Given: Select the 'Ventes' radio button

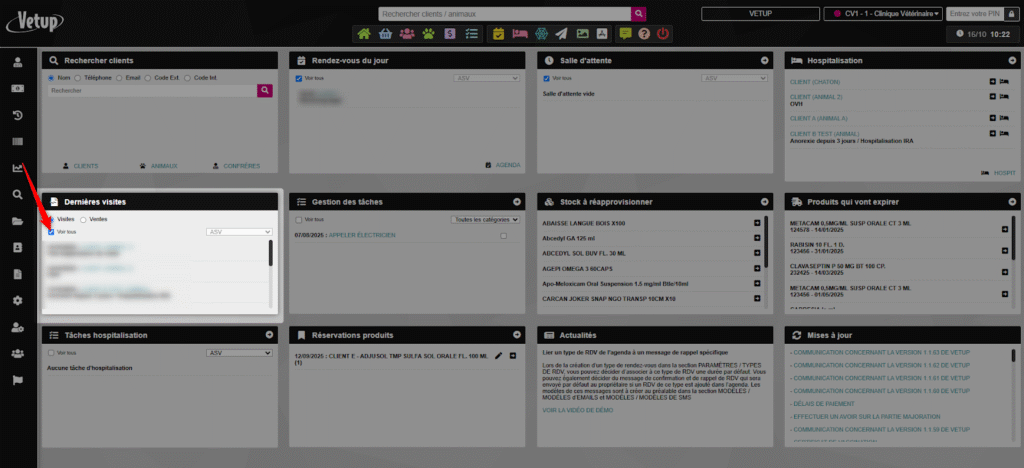Looking at the screenshot, I should coord(84,218).
